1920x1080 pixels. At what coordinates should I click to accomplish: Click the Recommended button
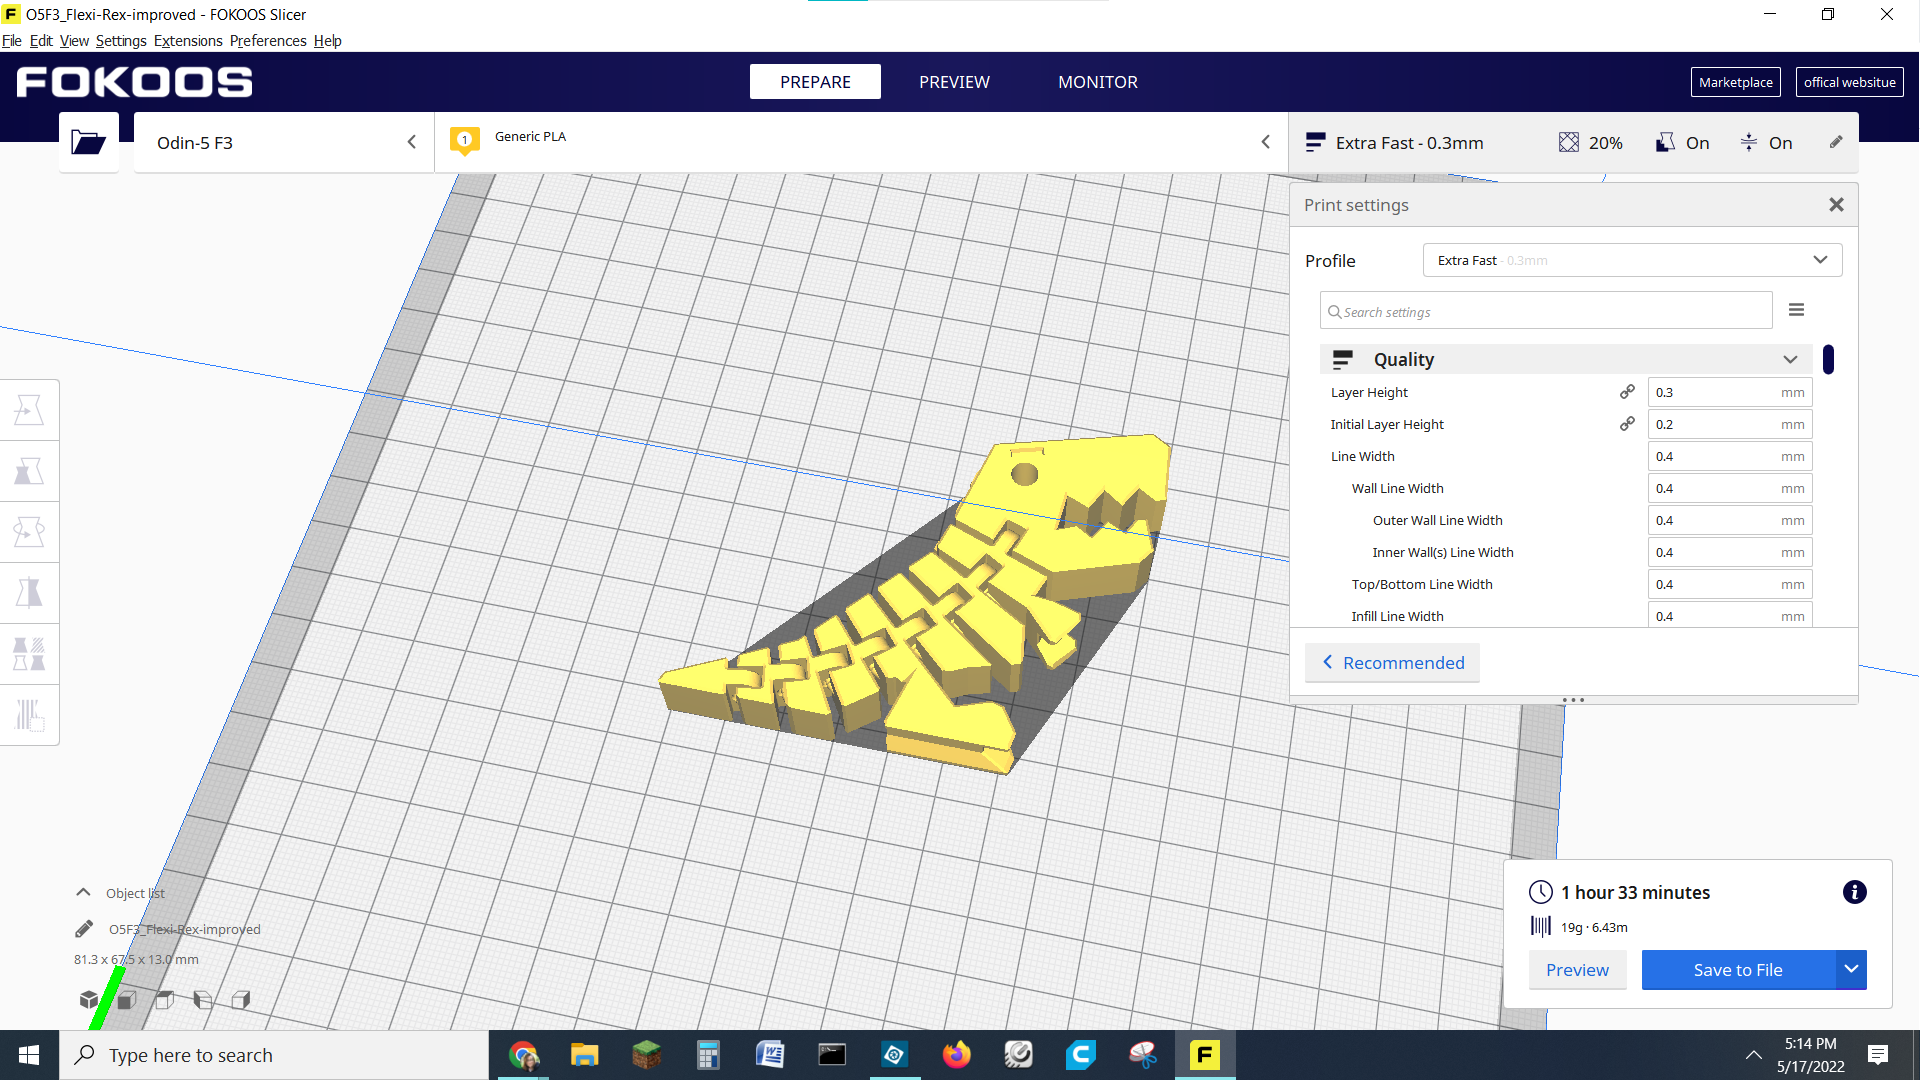(1392, 662)
